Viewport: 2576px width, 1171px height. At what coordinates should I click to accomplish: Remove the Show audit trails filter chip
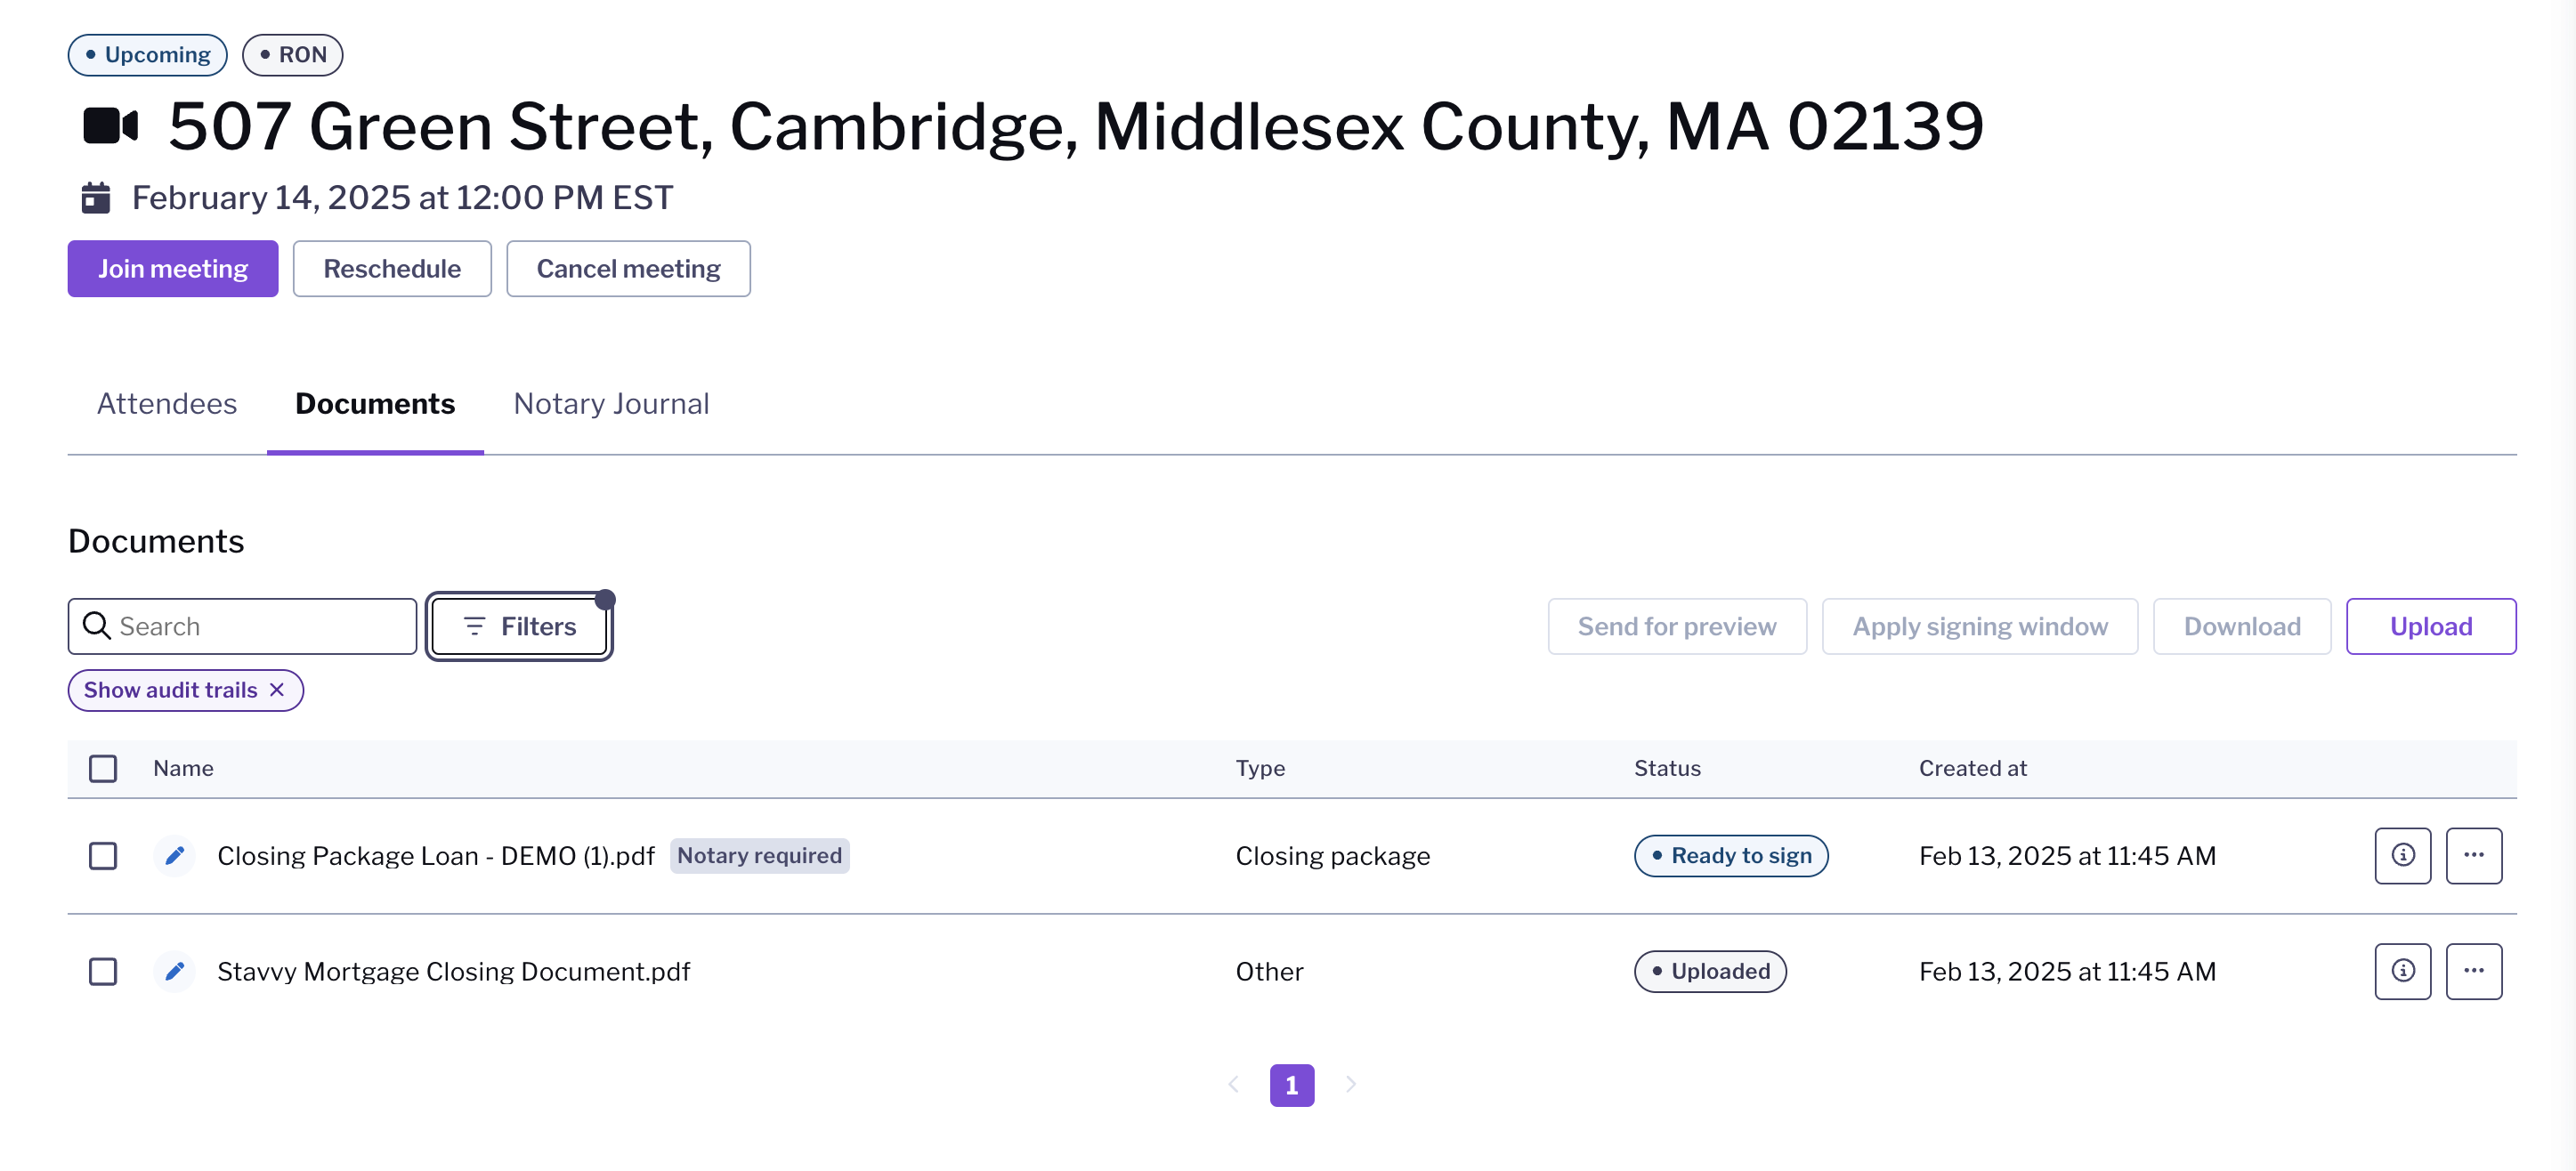coord(277,690)
